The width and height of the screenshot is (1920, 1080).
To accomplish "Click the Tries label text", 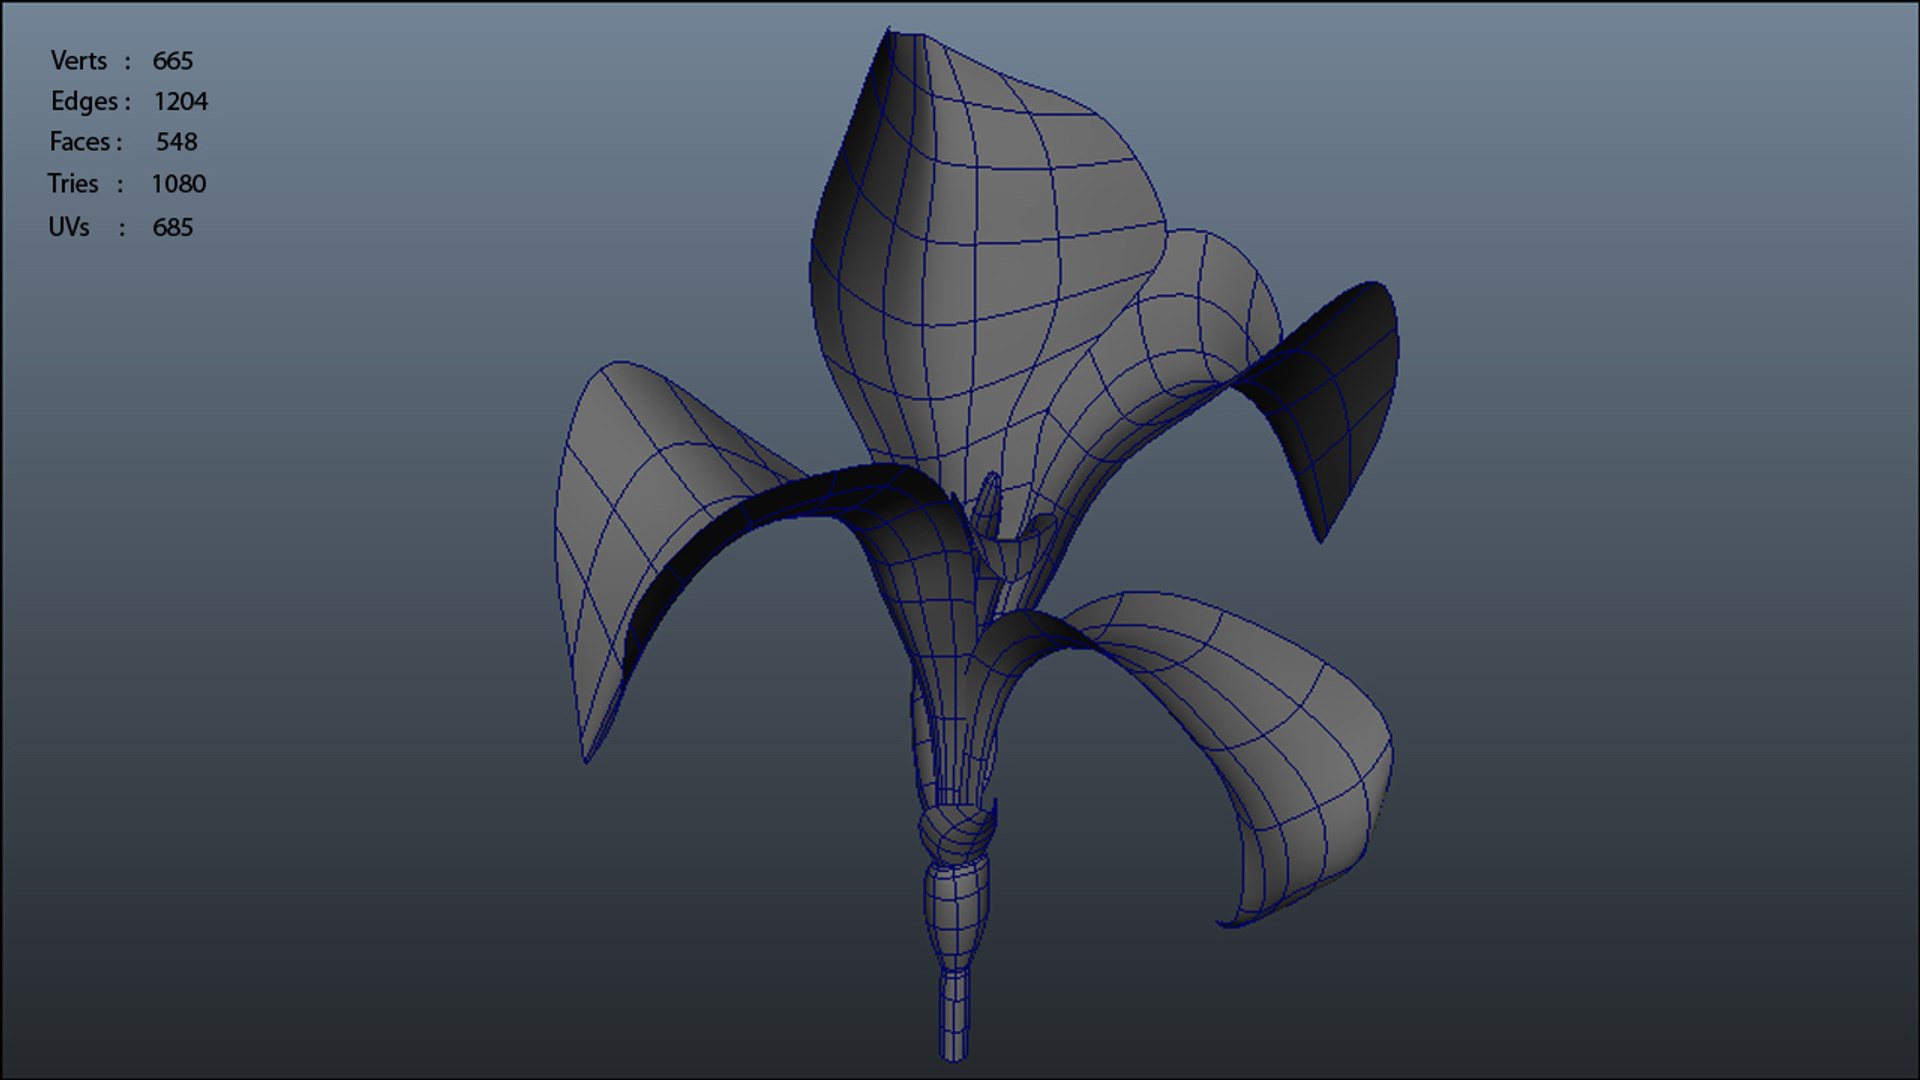I will (x=73, y=184).
